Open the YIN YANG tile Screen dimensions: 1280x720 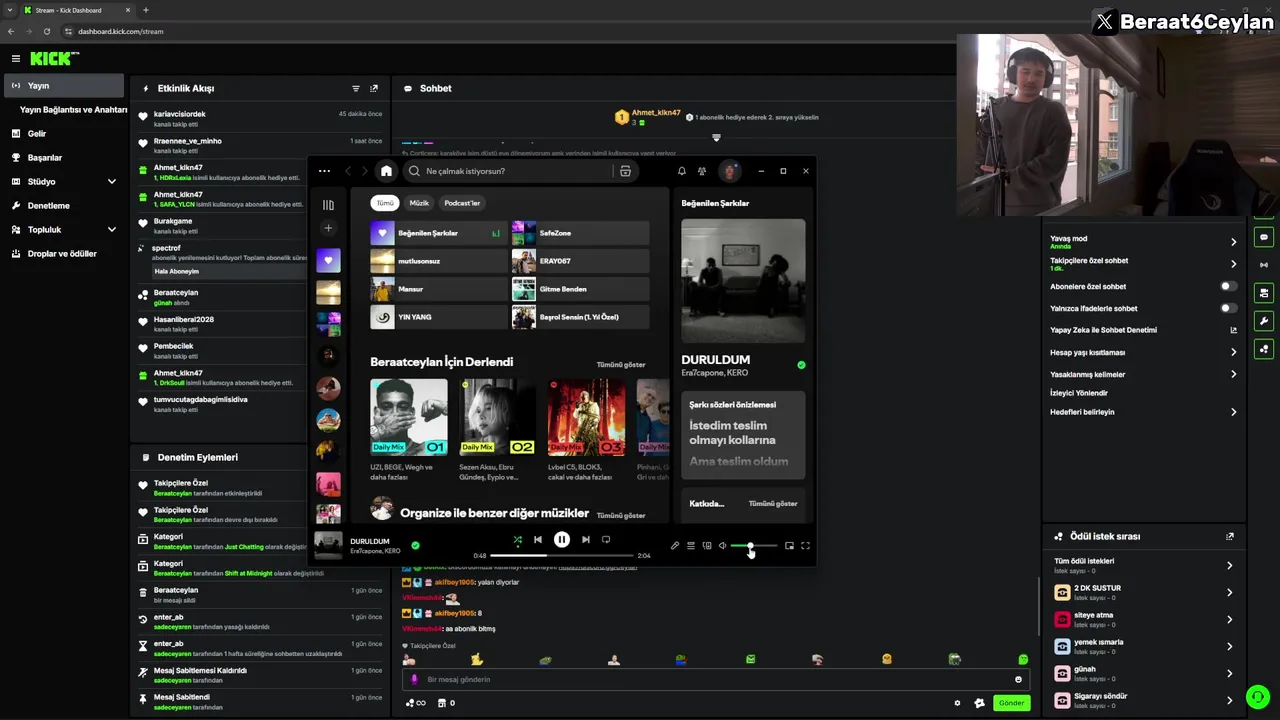(439, 317)
